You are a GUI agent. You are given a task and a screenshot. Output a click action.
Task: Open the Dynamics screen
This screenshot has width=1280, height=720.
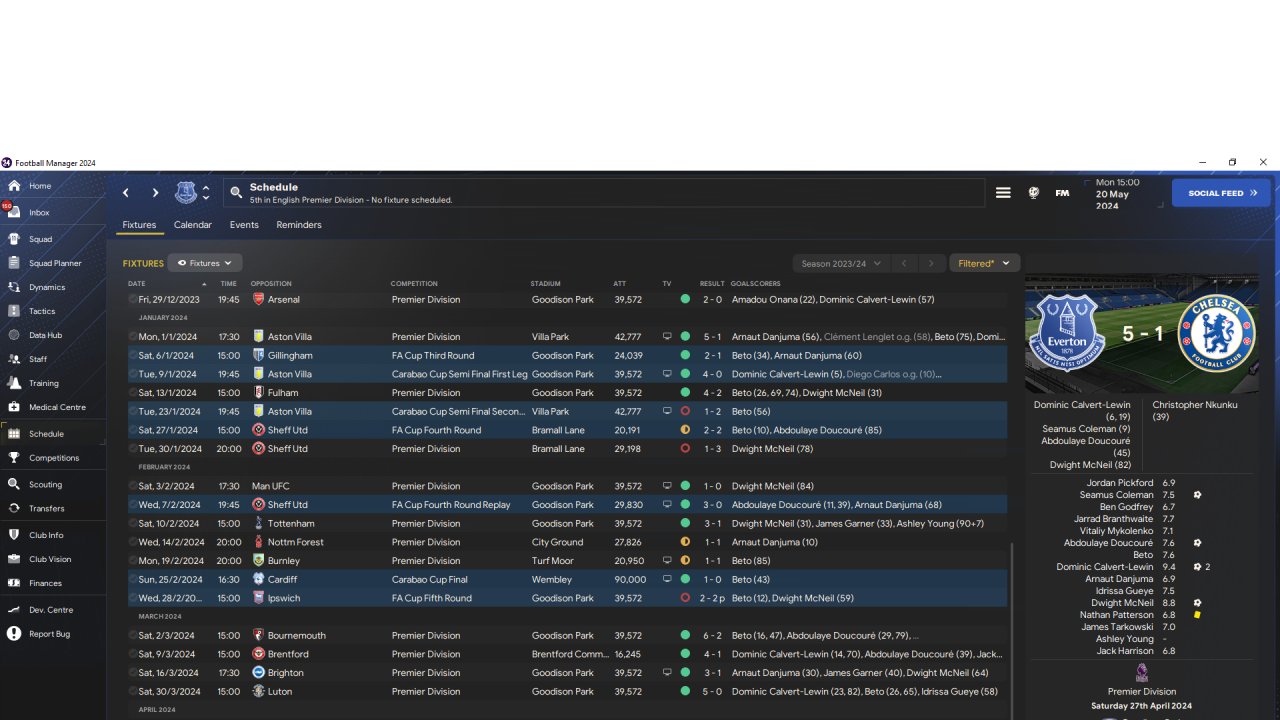[x=47, y=288]
